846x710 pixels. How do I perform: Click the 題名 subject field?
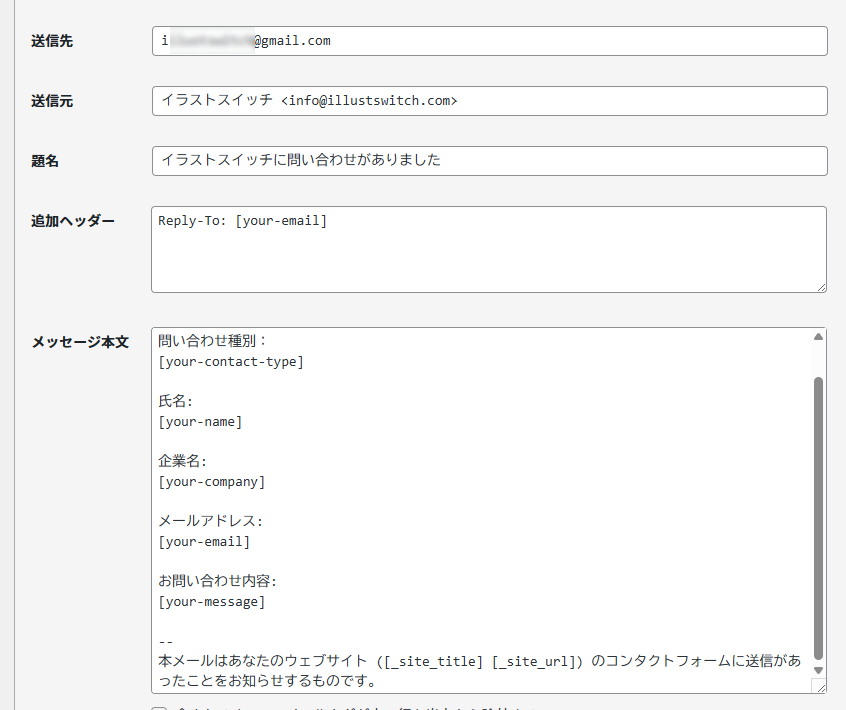pos(489,161)
